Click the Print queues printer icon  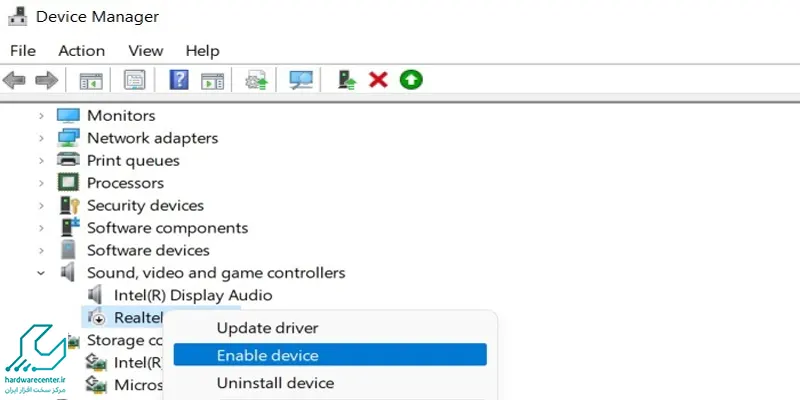68,160
